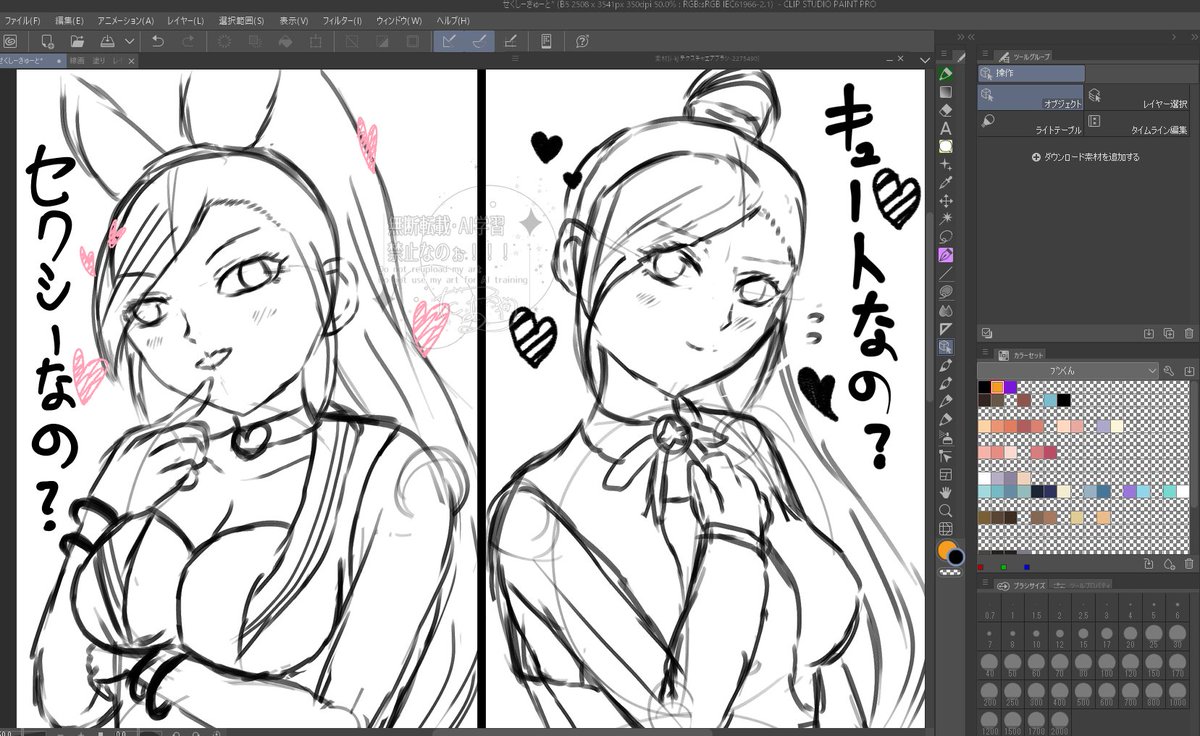
Task: Toggle Snap to Ruler
Action: 449,42
